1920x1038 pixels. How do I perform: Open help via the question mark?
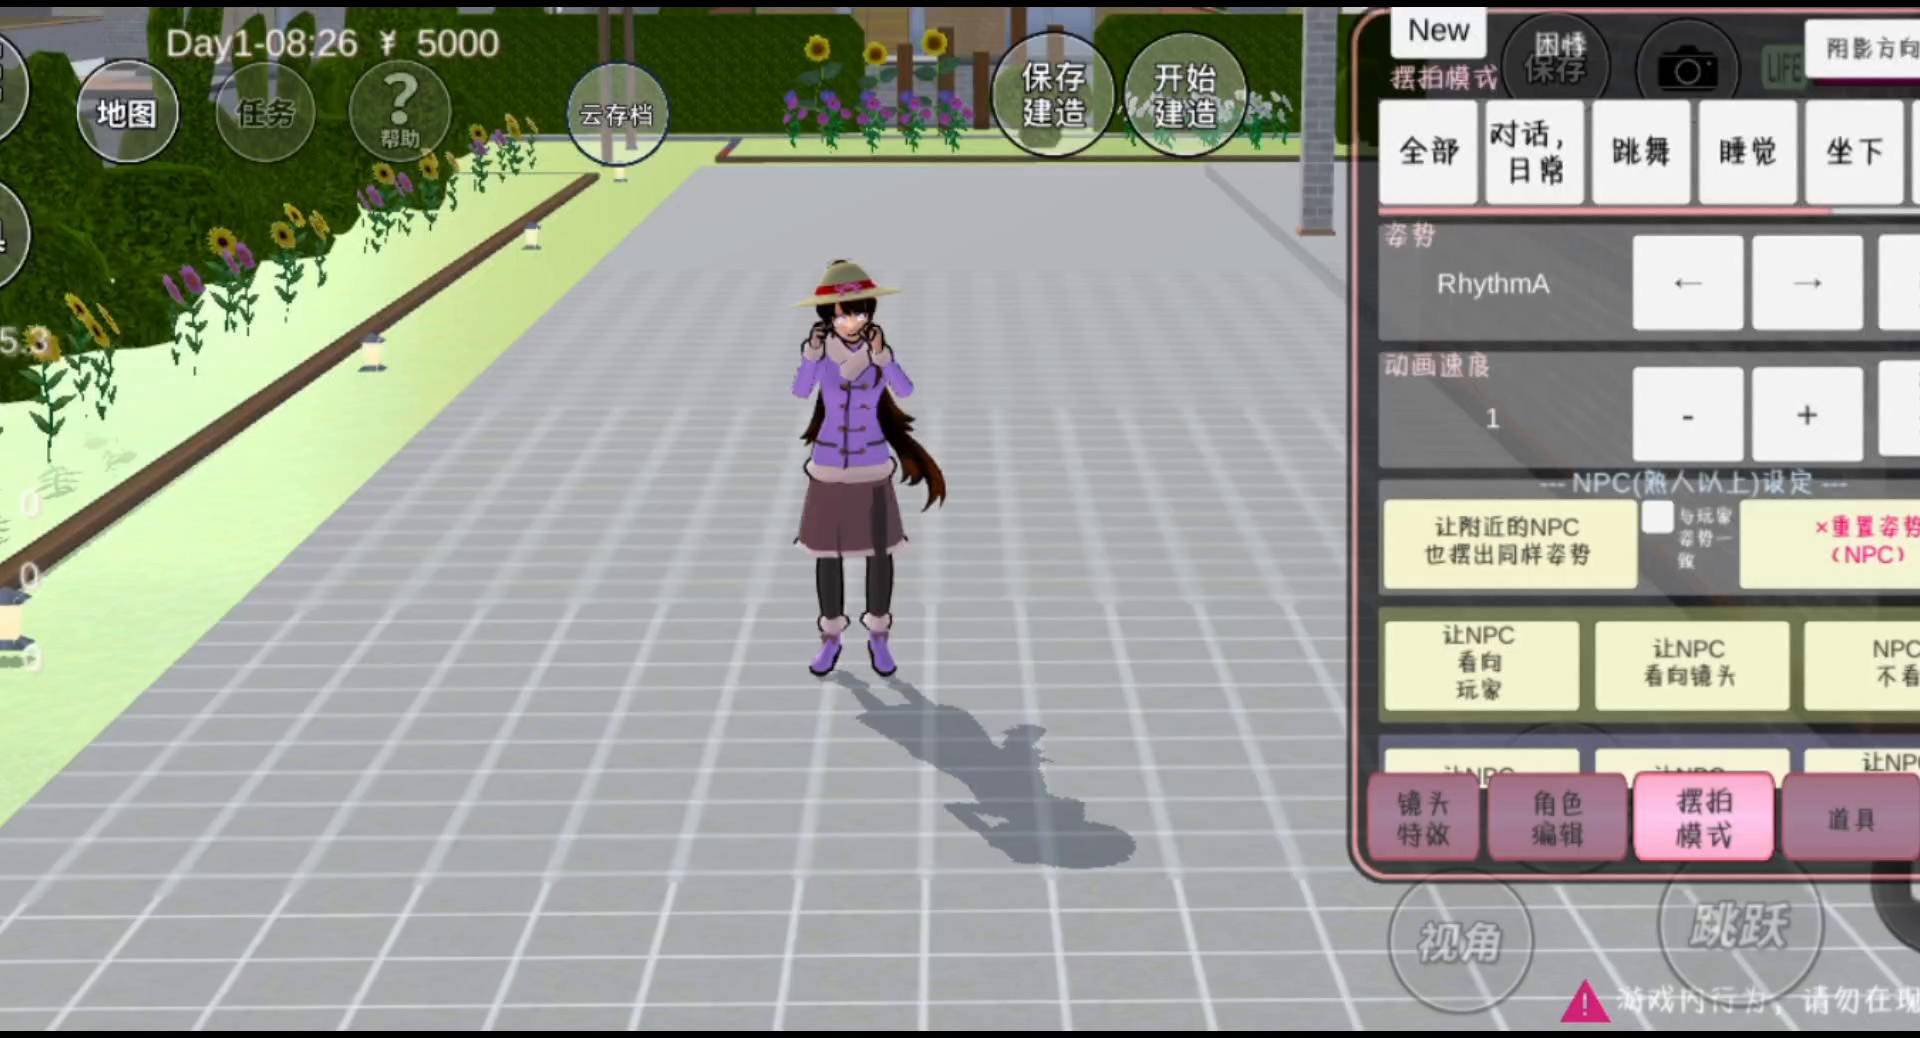[x=400, y=110]
